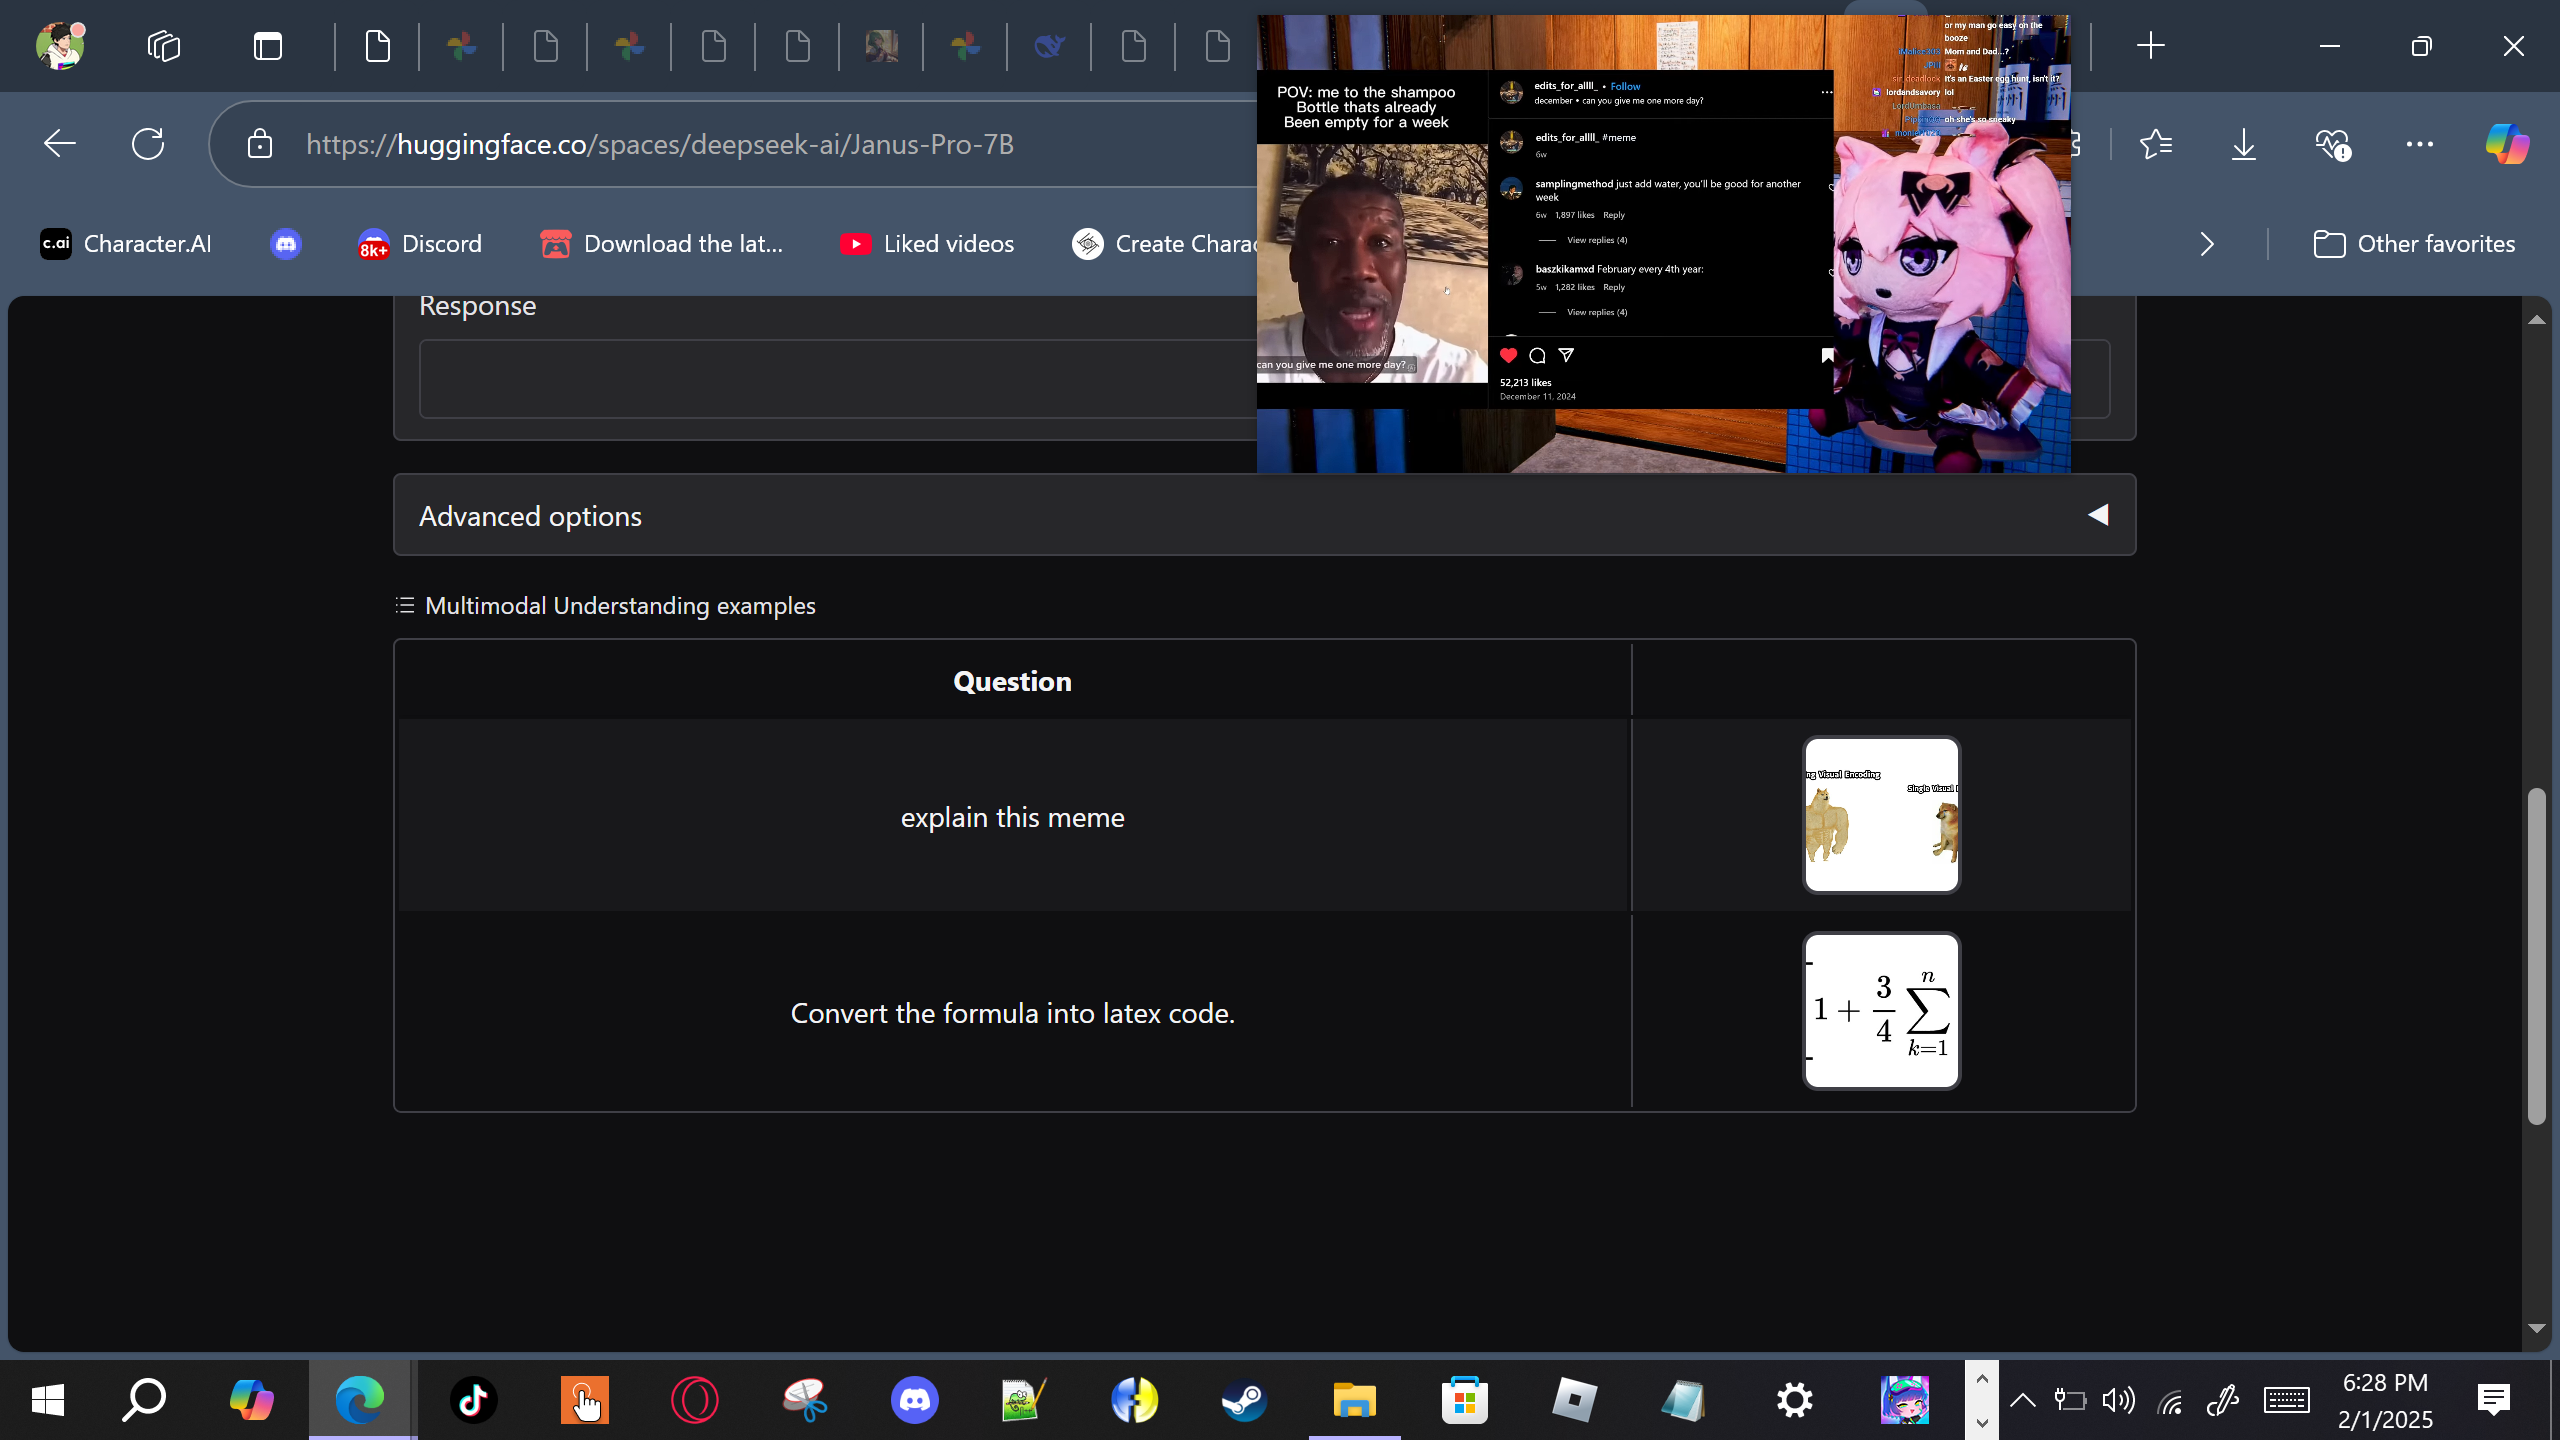Open the Copilot sidebar icon
Image resolution: width=2560 pixels, height=1440 pixels.
[x=2507, y=144]
